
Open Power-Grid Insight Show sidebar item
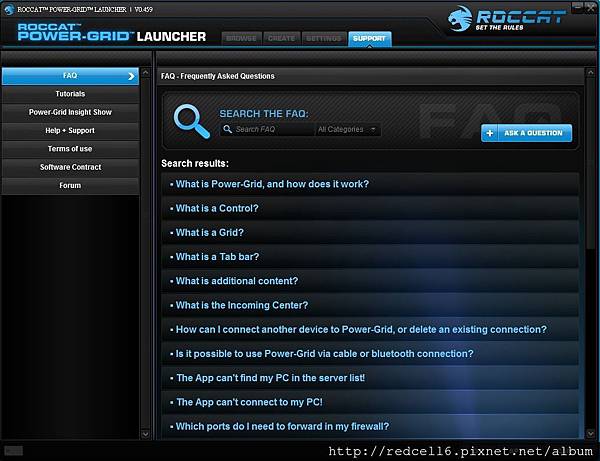point(70,112)
